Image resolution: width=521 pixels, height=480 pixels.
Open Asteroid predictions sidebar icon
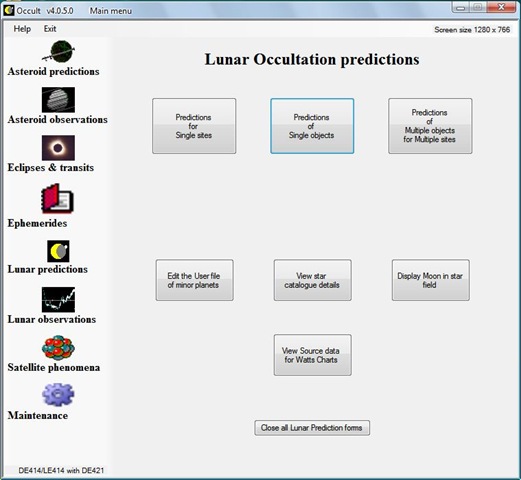click(58, 52)
